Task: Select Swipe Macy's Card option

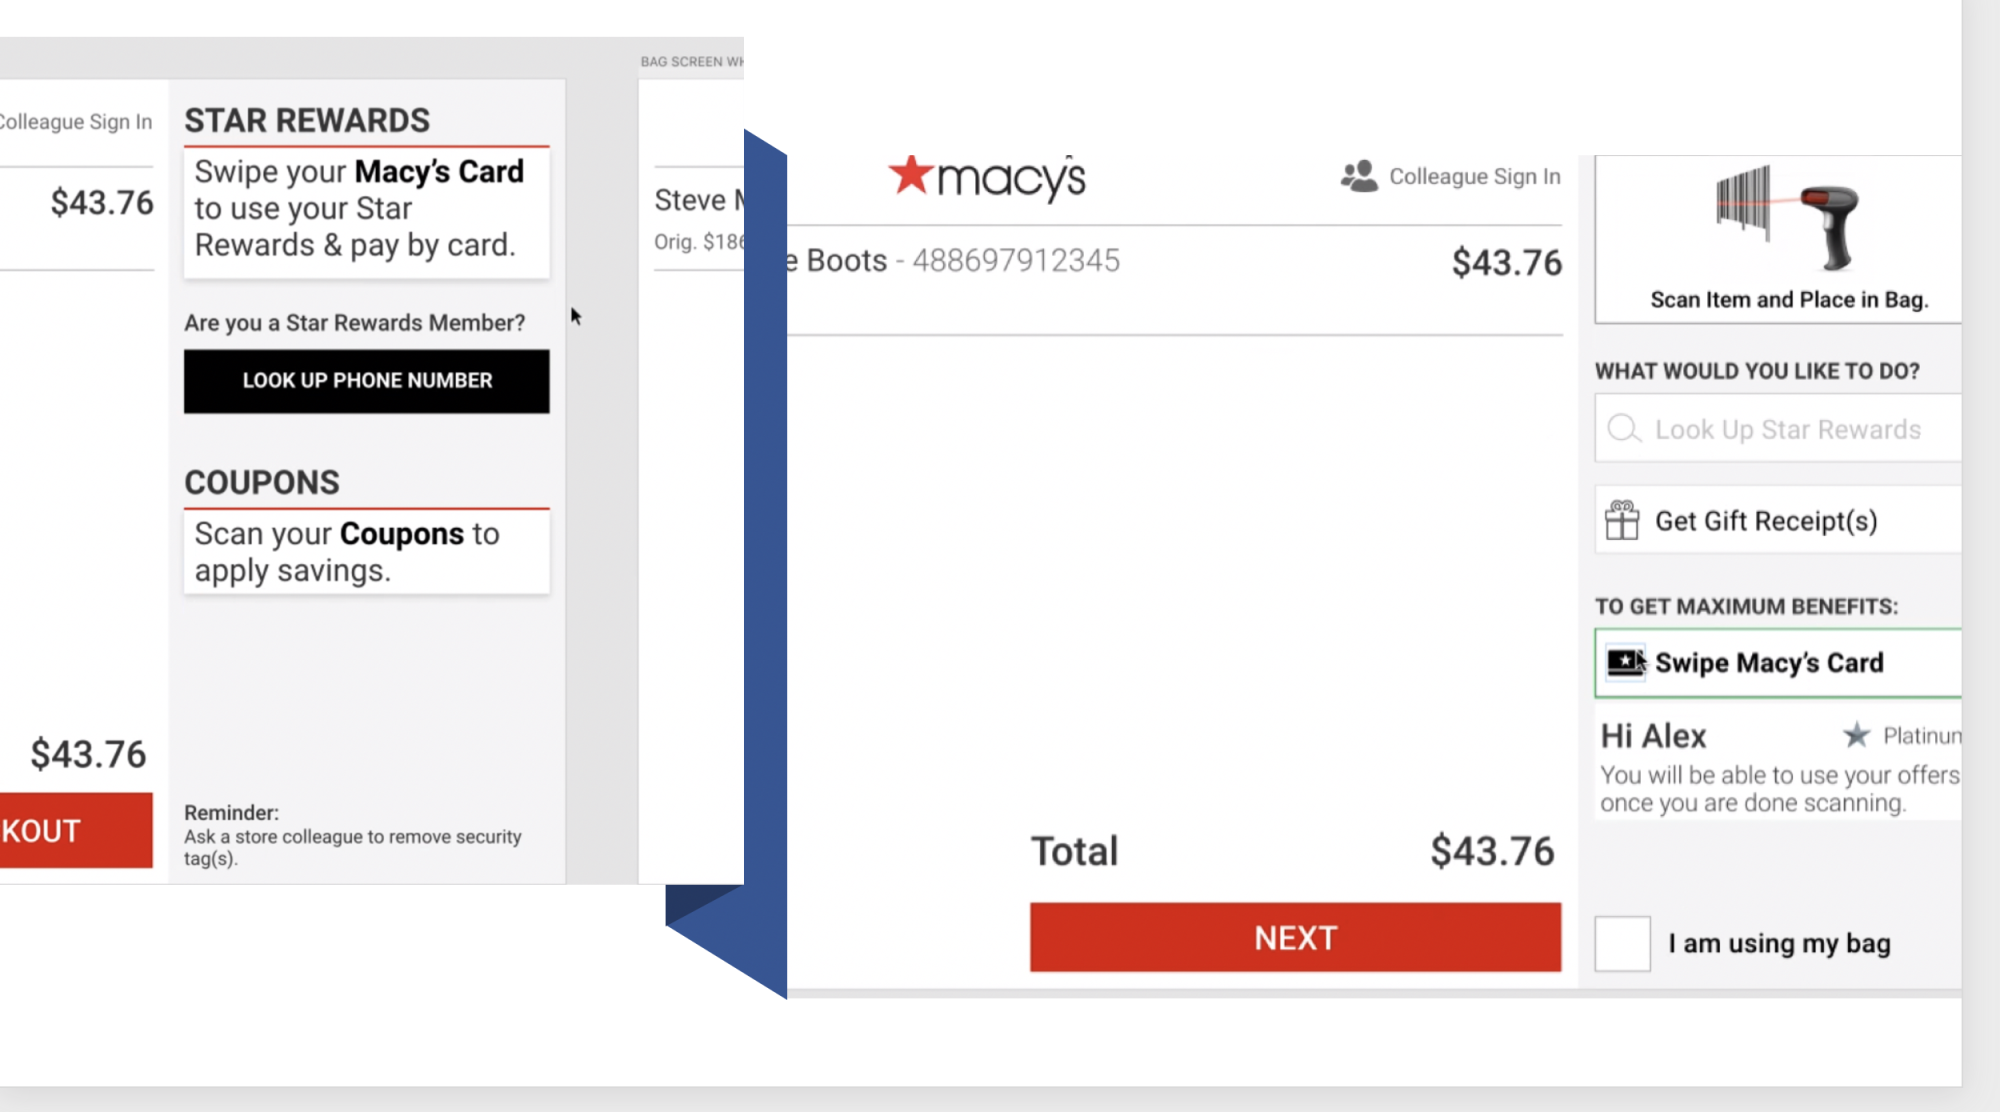Action: point(1777,662)
